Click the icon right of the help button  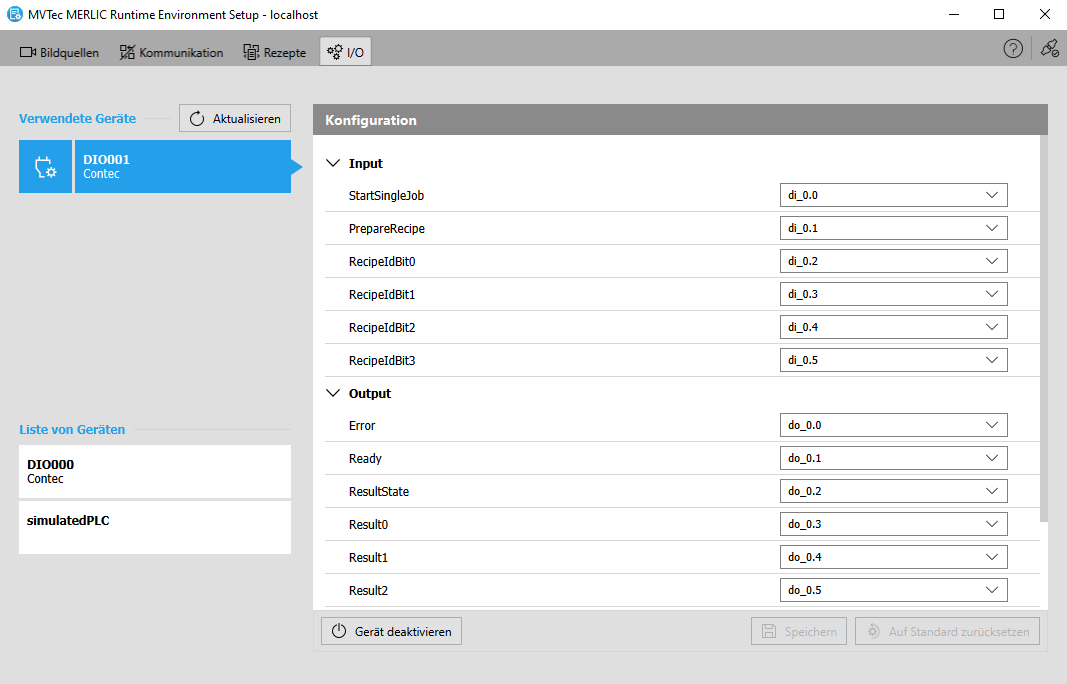pos(1049,49)
